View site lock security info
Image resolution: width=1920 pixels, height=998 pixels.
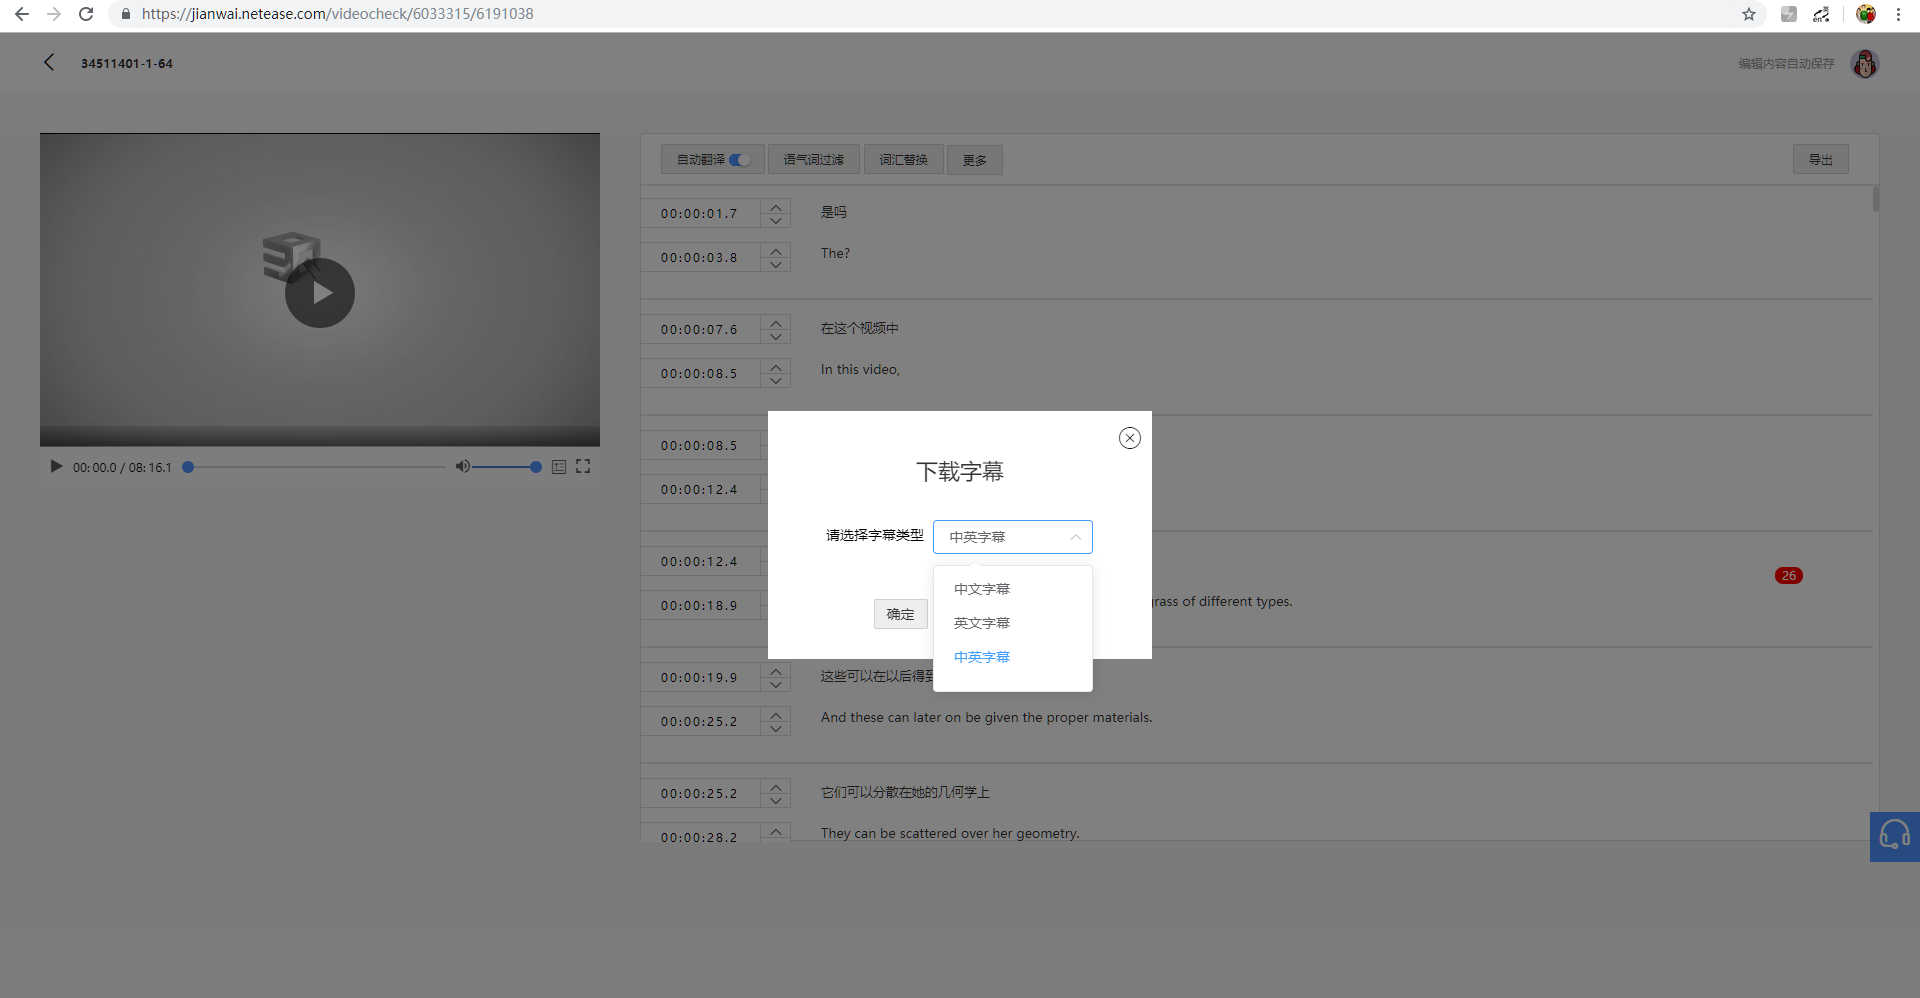pos(126,14)
